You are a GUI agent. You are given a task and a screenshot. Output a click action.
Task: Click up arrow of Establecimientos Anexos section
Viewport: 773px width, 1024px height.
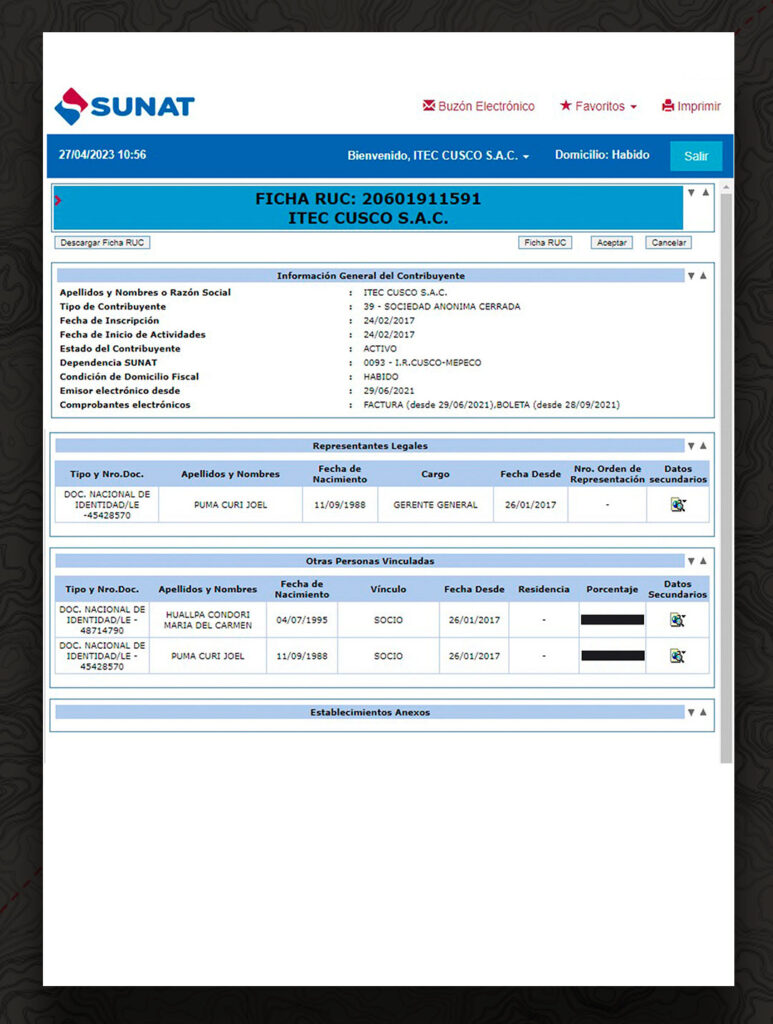[703, 712]
